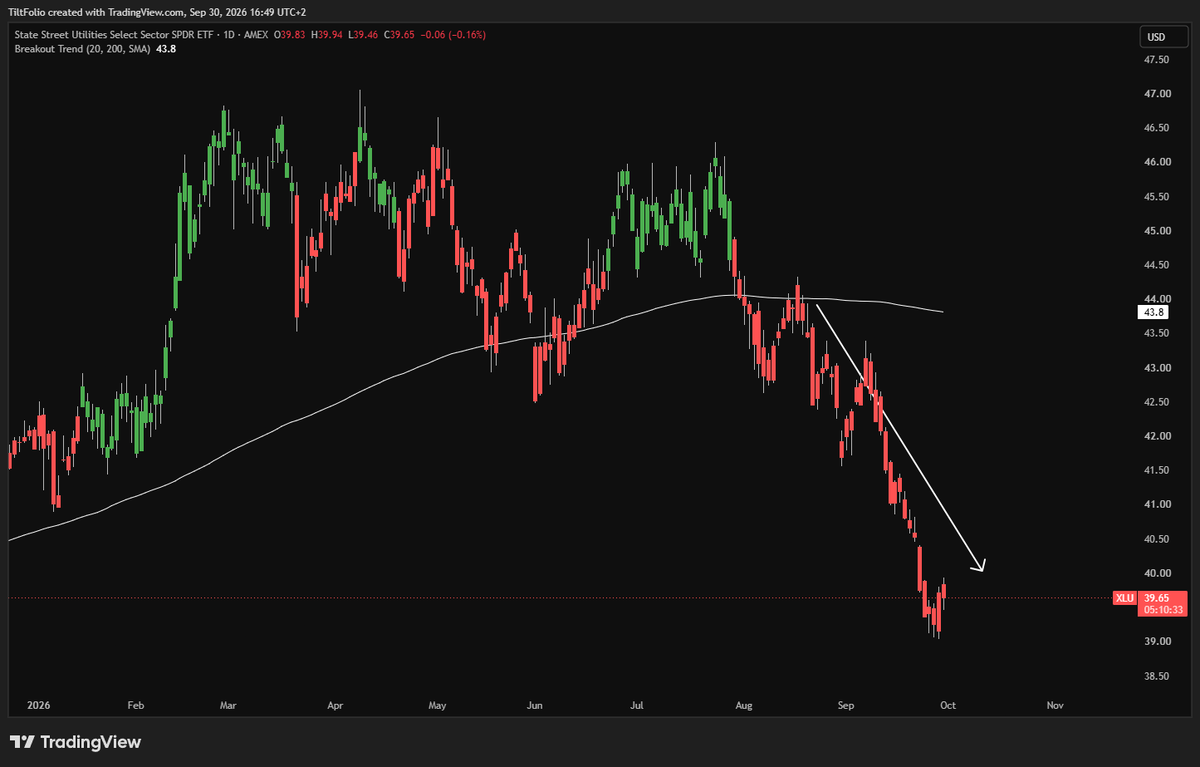Click the 47.00 price axis label
This screenshot has height=767, width=1200.
click(1157, 94)
